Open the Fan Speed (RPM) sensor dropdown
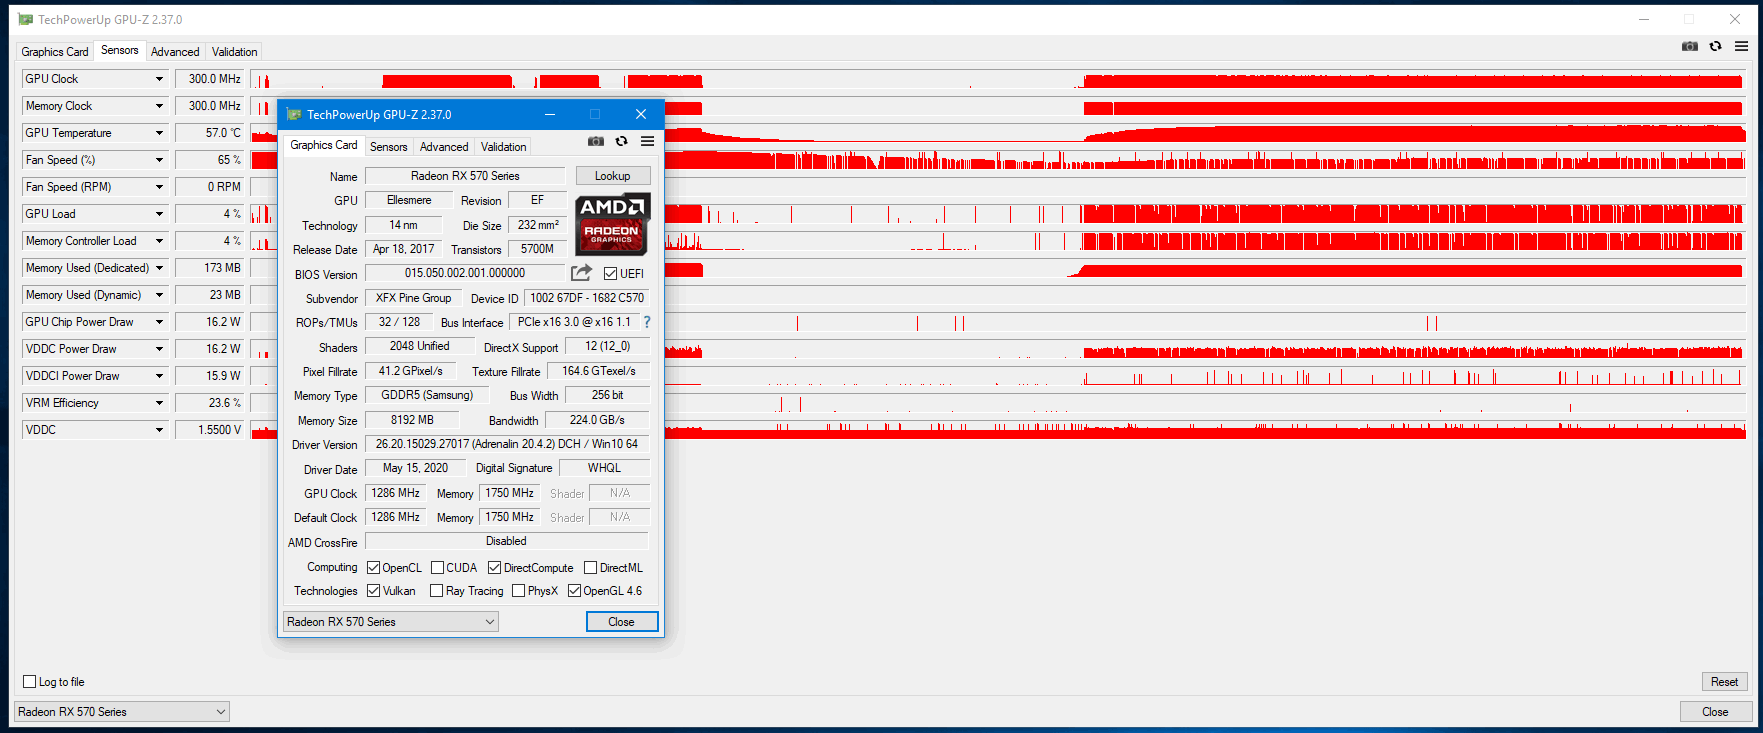The height and width of the screenshot is (733, 1763). tap(159, 187)
